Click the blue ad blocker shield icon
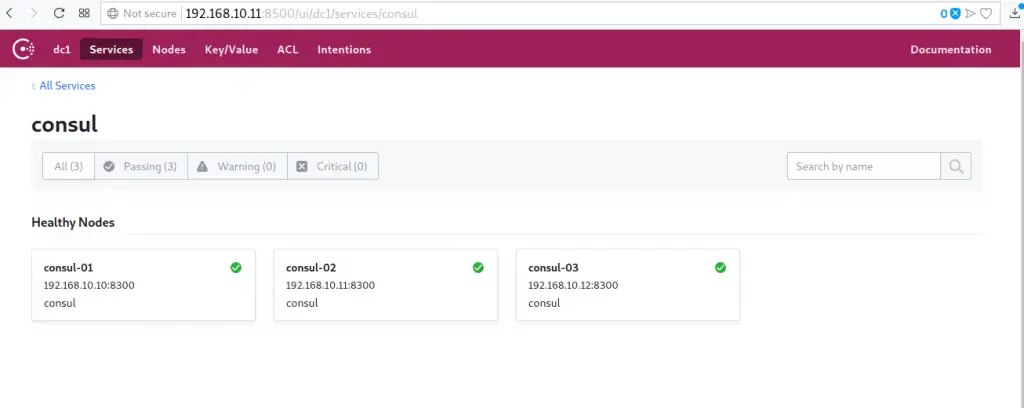This screenshot has height=408, width=1024. click(x=955, y=13)
